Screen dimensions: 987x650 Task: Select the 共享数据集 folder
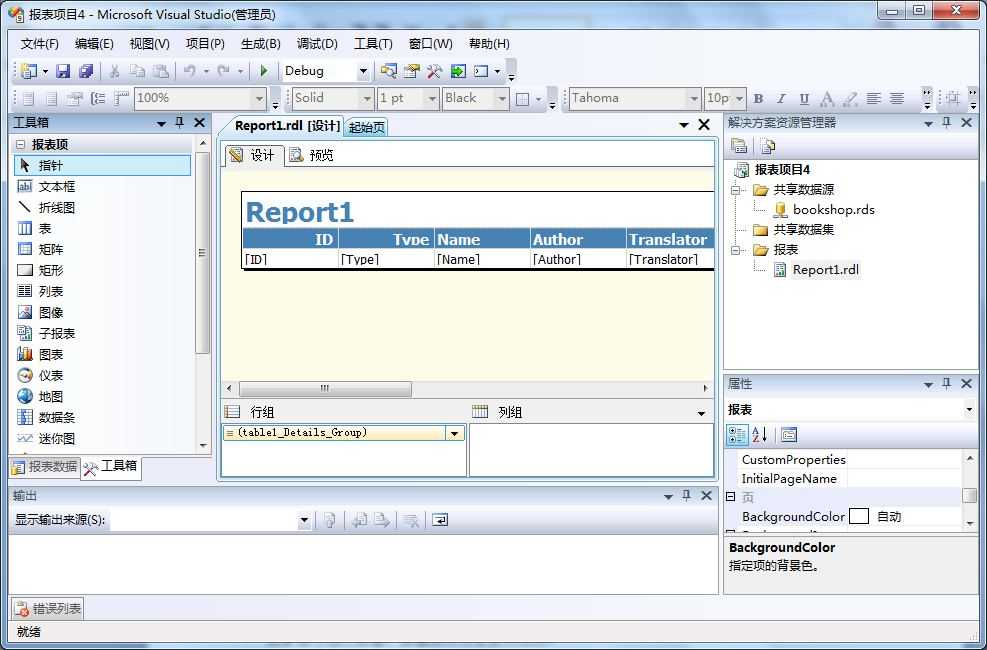803,230
